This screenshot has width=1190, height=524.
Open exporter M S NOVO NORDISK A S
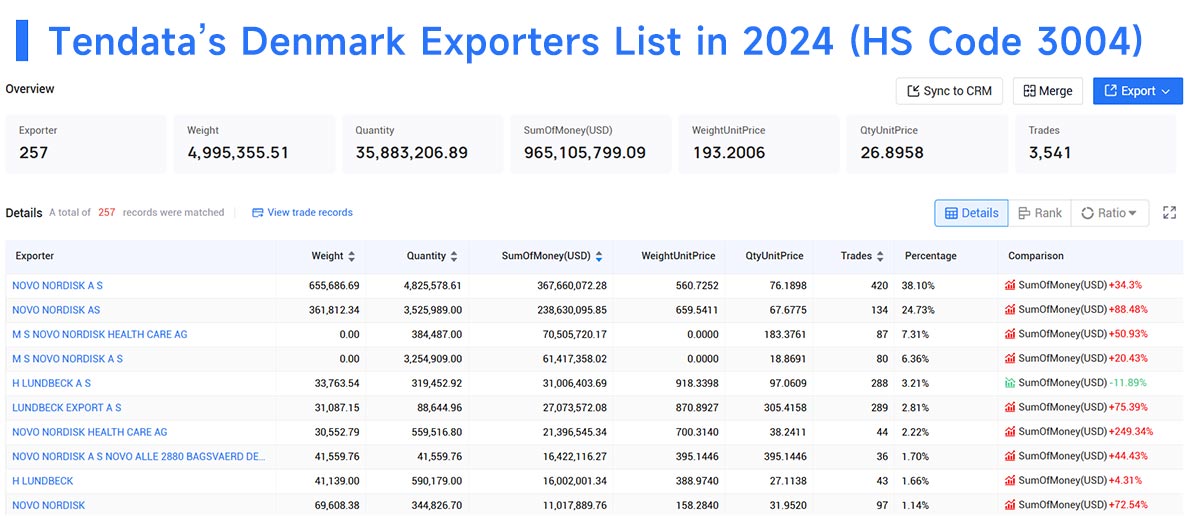pos(68,358)
